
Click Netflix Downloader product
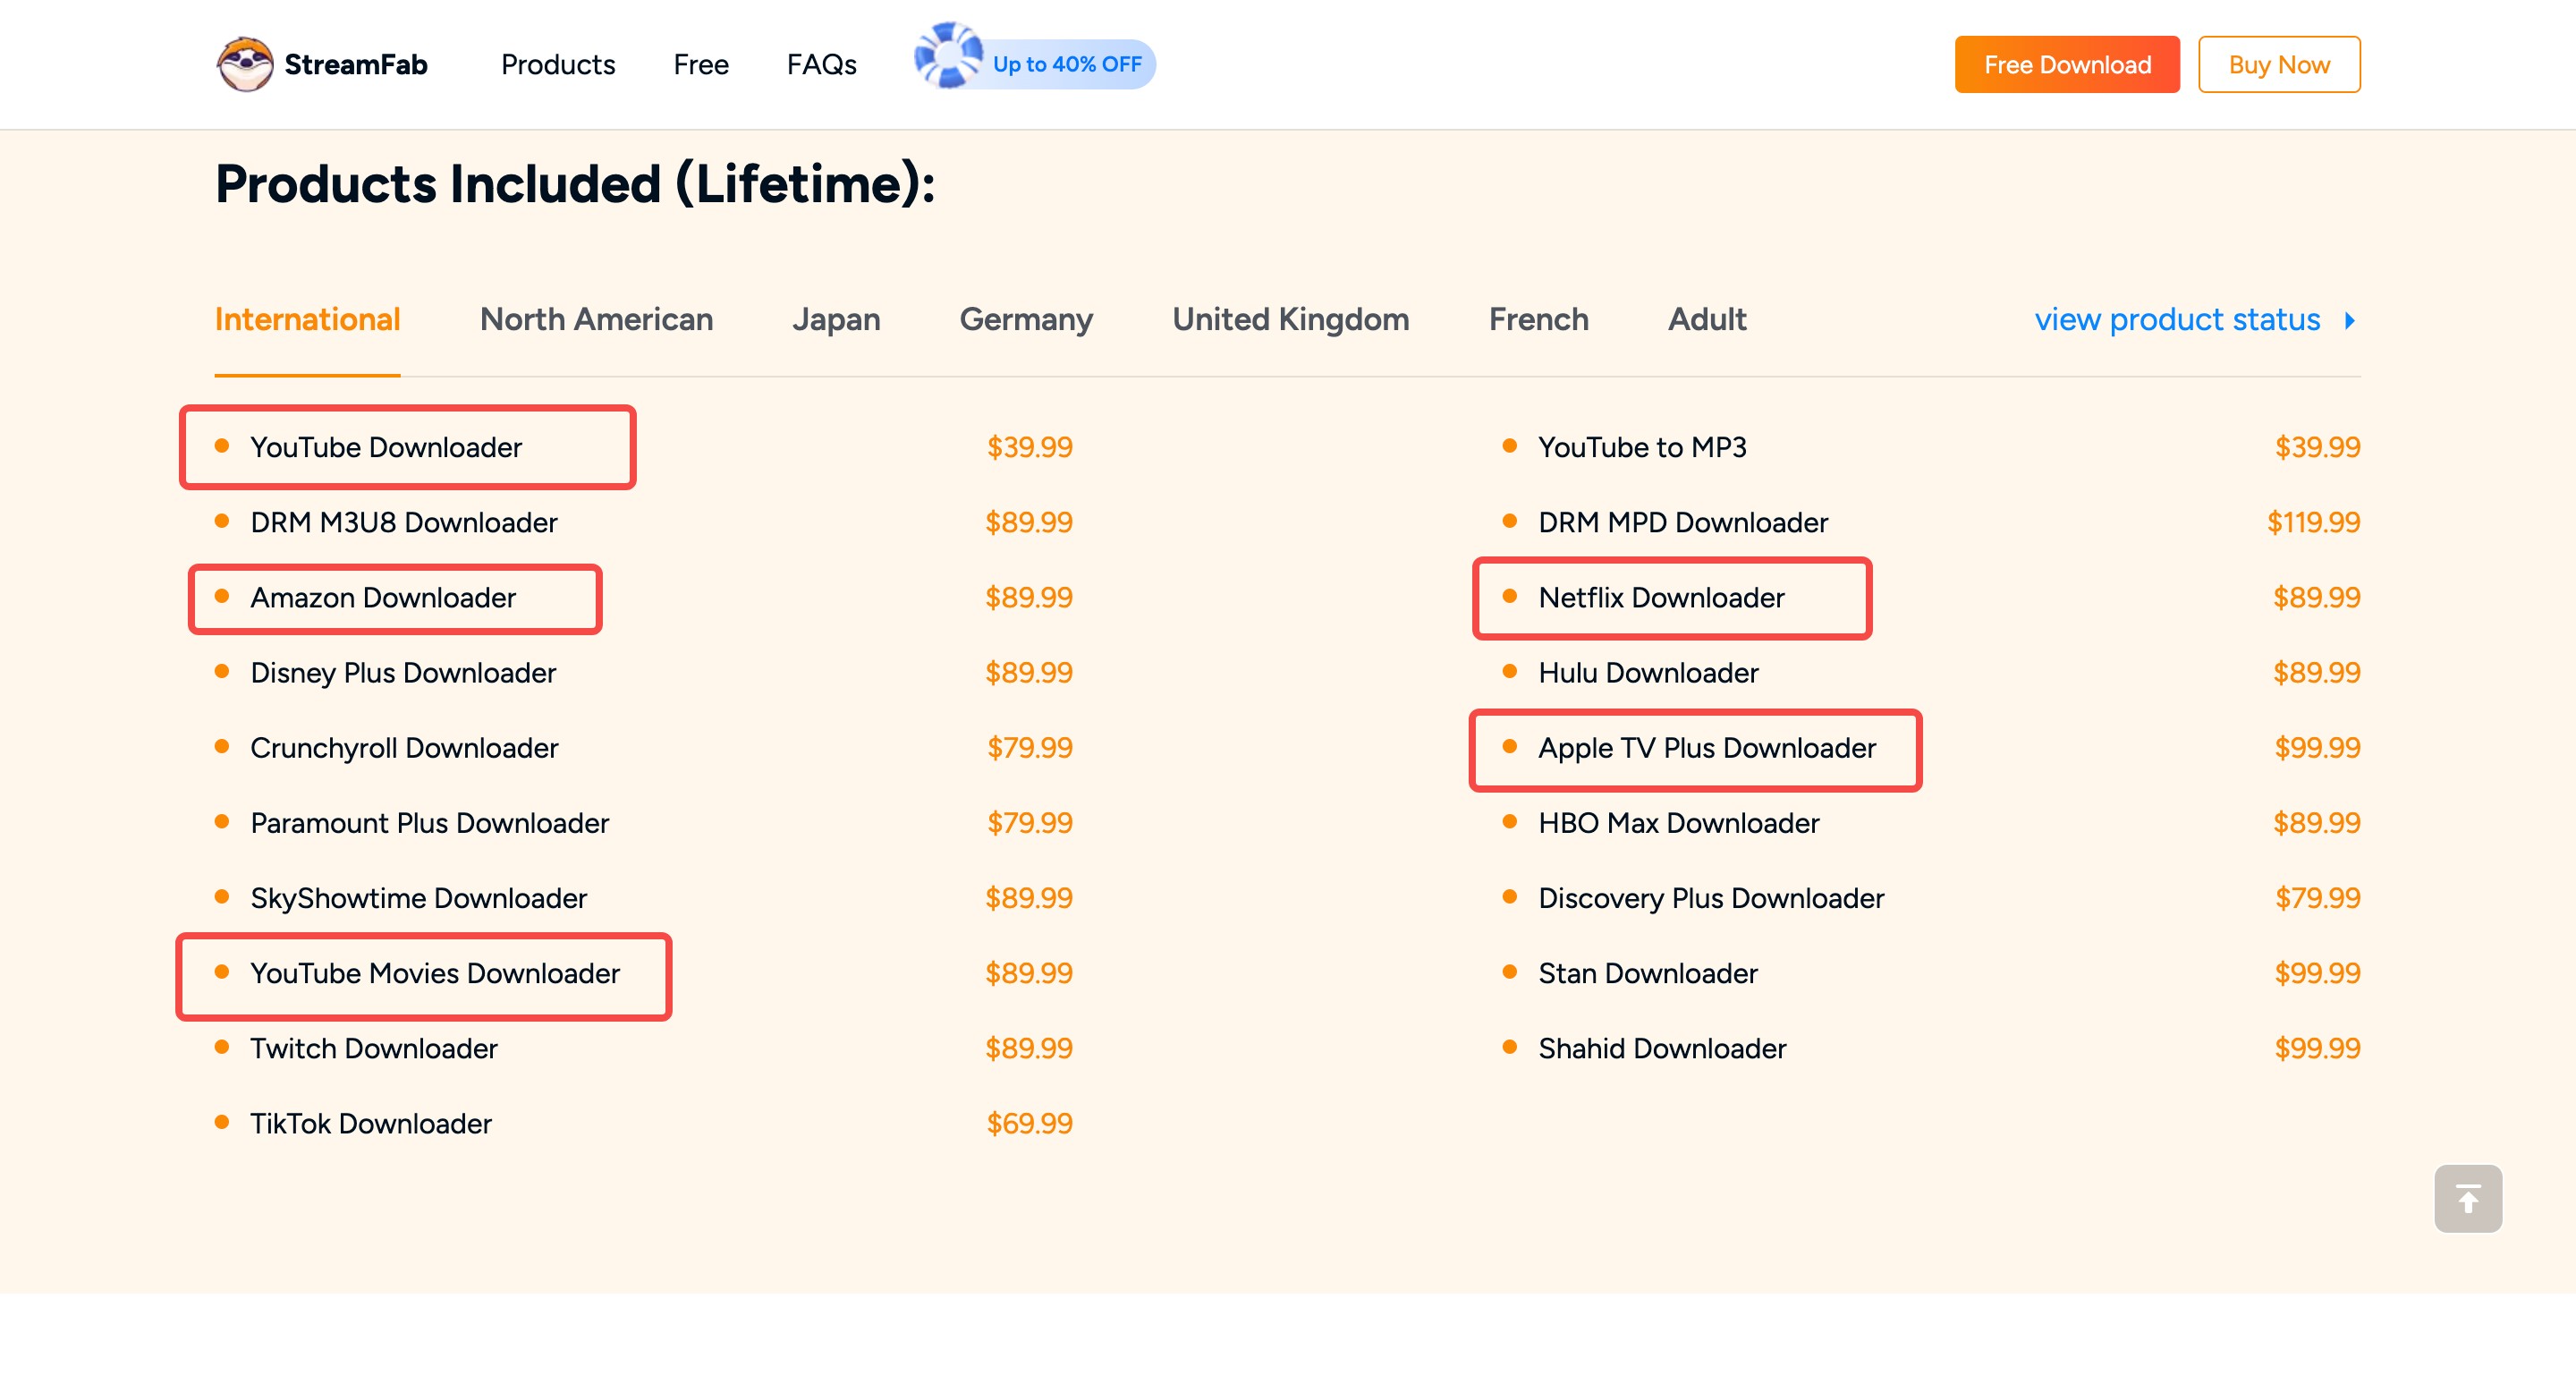1661,597
